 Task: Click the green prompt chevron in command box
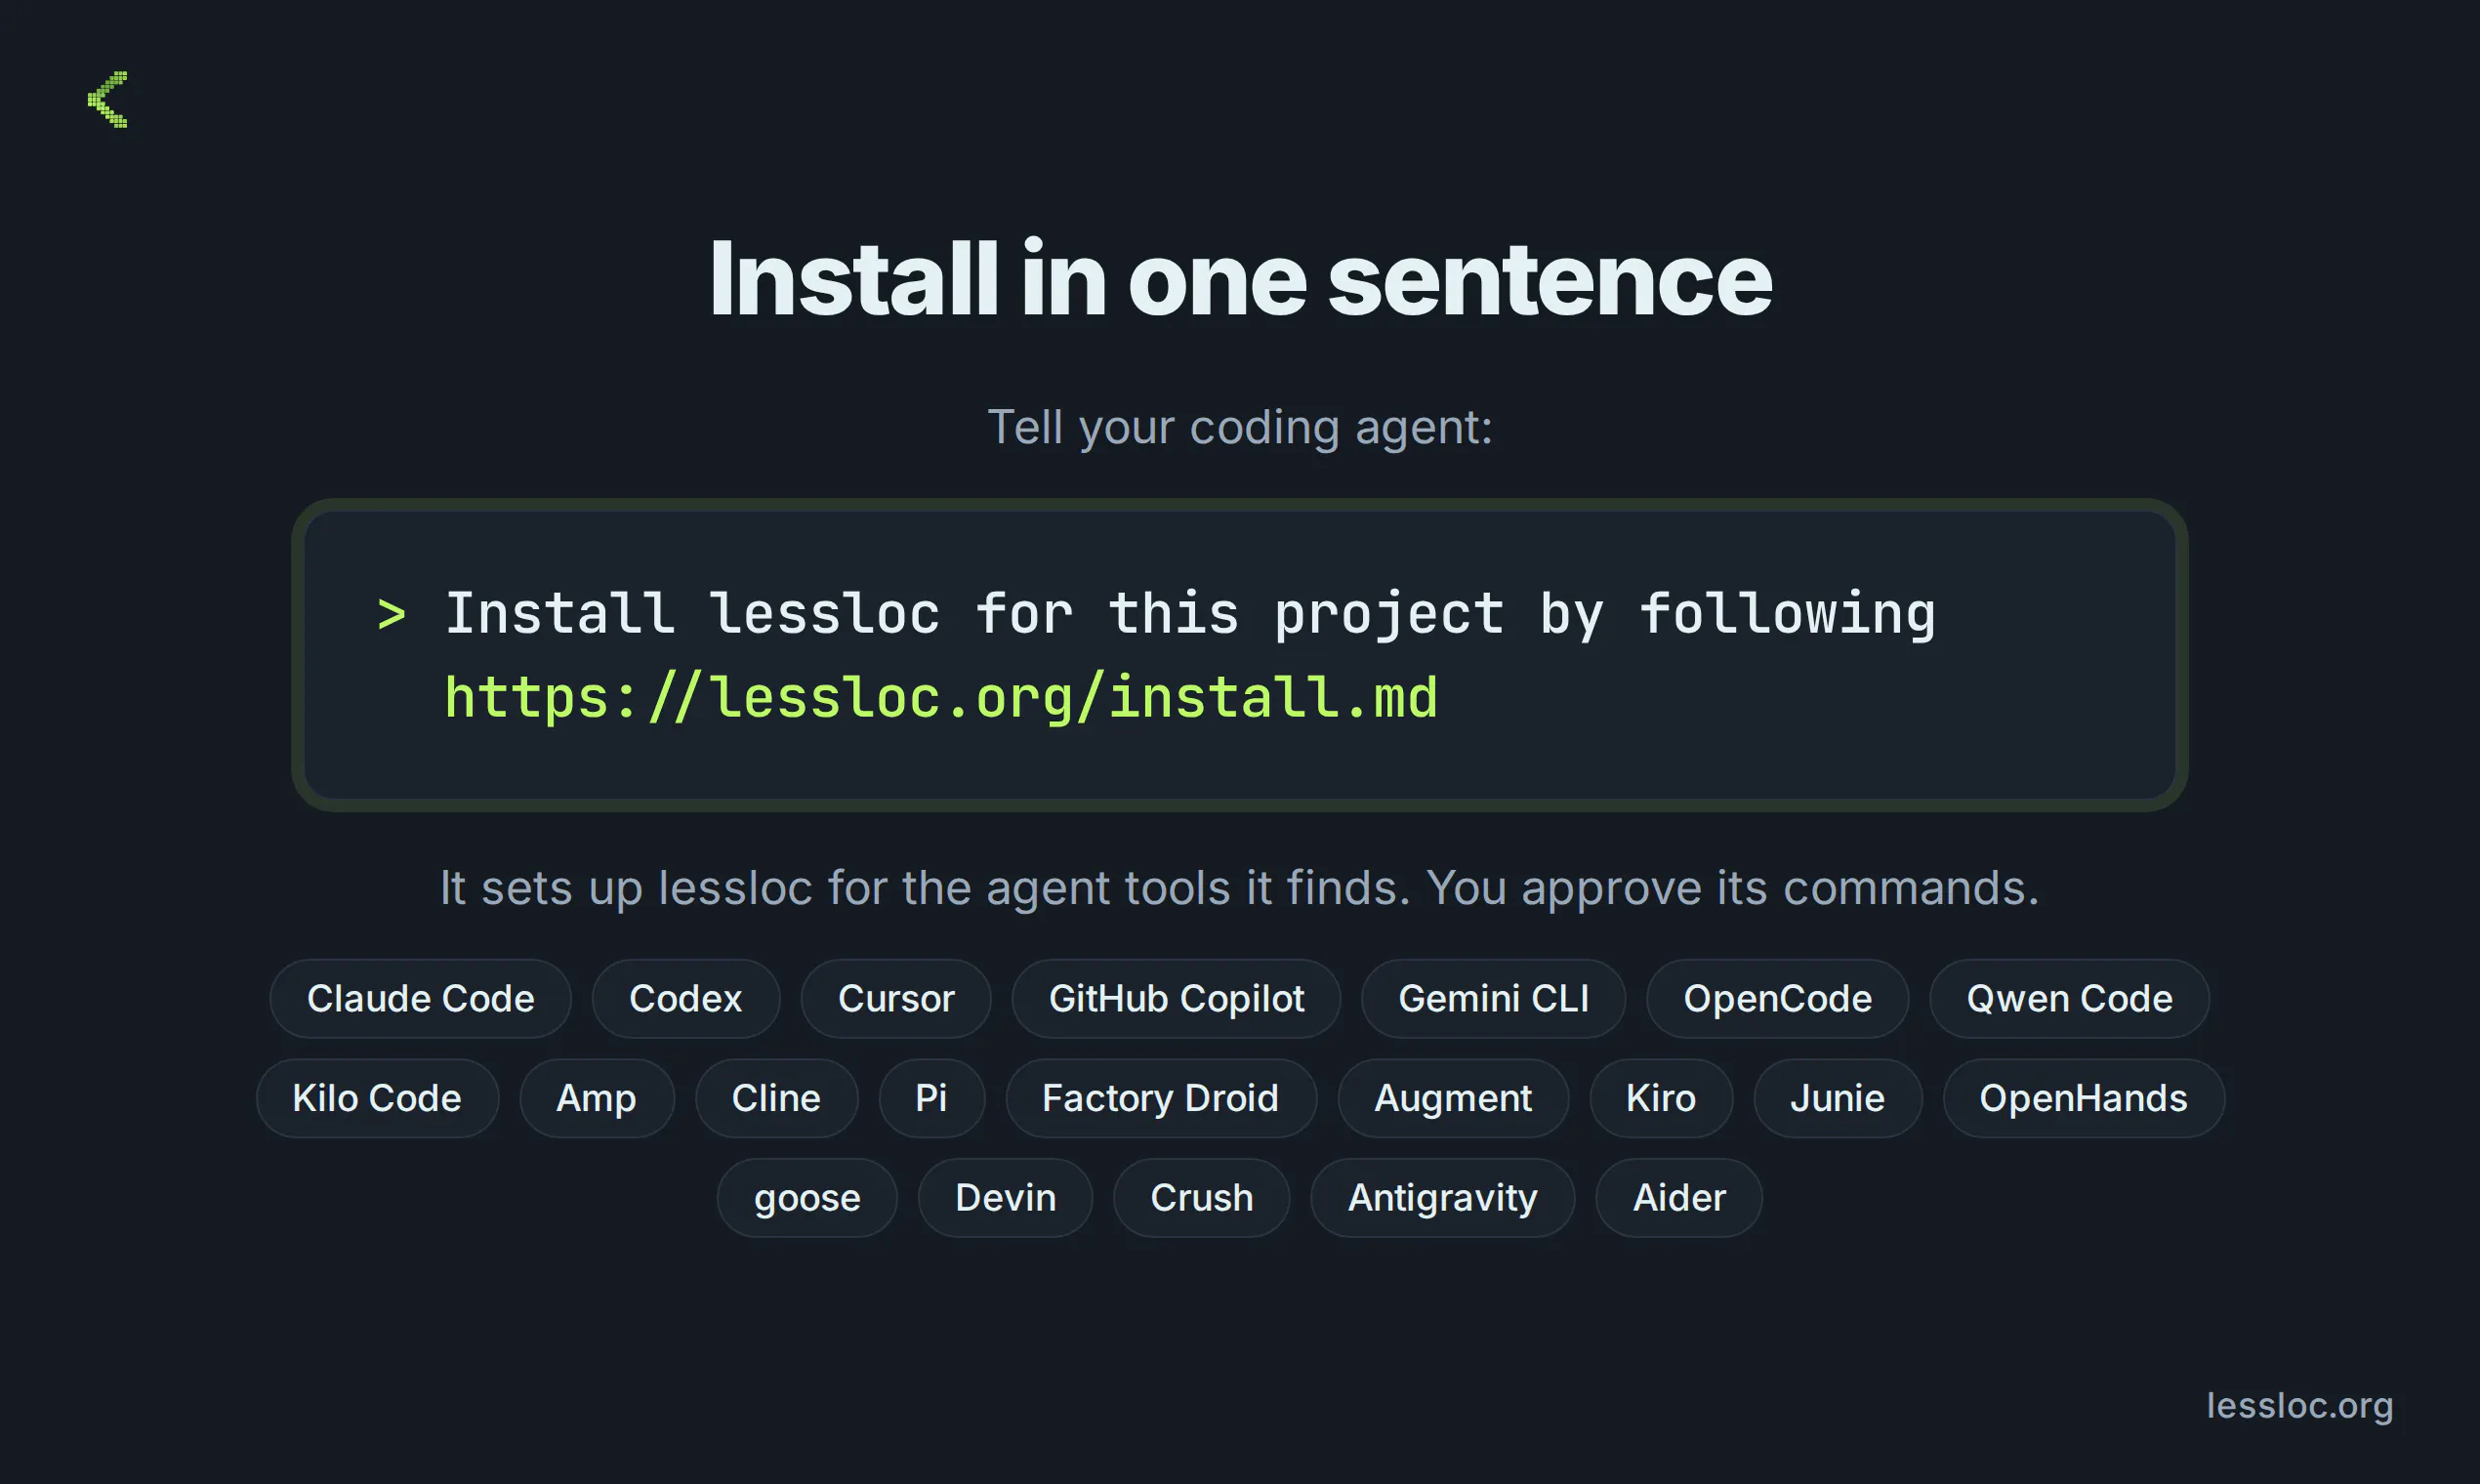click(x=392, y=614)
